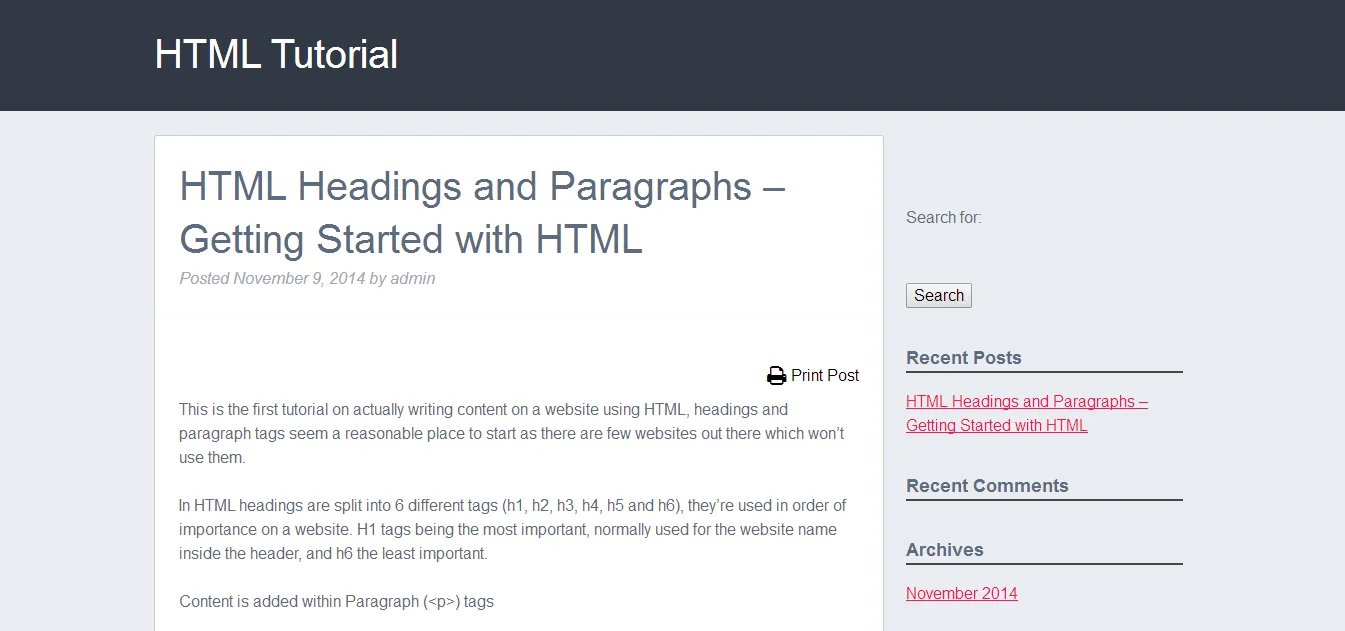This screenshot has height=631, width=1345.
Task: Click the Recent Comments sidebar heading
Action: coord(987,485)
